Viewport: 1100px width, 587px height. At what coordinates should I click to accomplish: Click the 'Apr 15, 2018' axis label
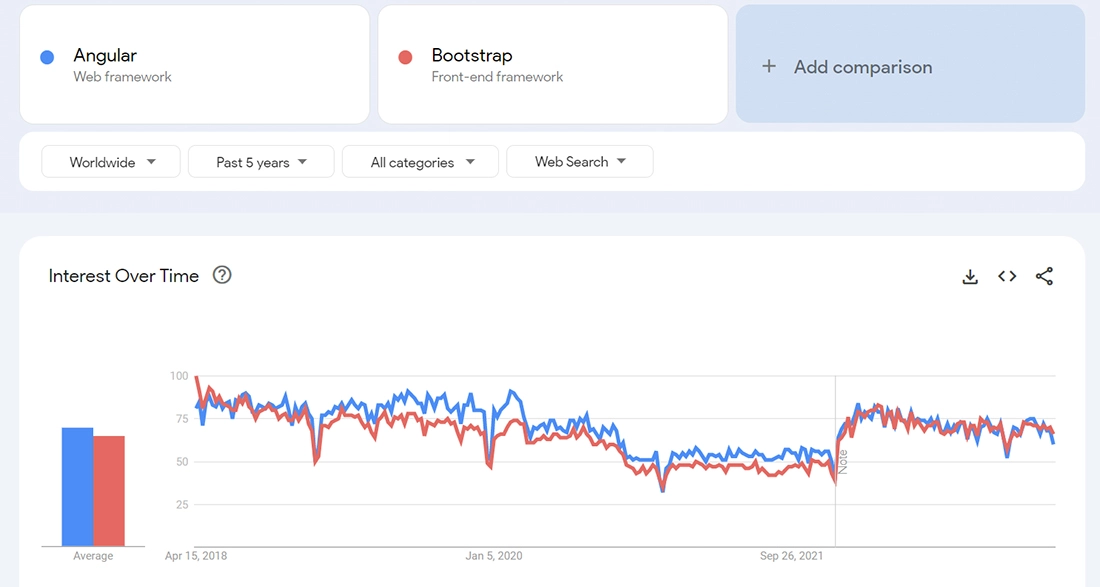click(x=196, y=556)
